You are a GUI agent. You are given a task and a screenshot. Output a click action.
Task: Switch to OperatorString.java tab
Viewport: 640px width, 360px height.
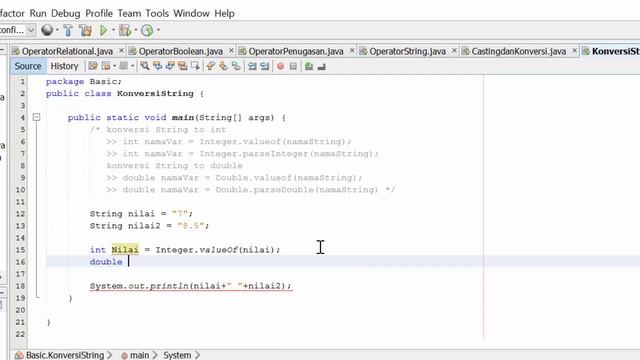pyautogui.click(x=407, y=51)
